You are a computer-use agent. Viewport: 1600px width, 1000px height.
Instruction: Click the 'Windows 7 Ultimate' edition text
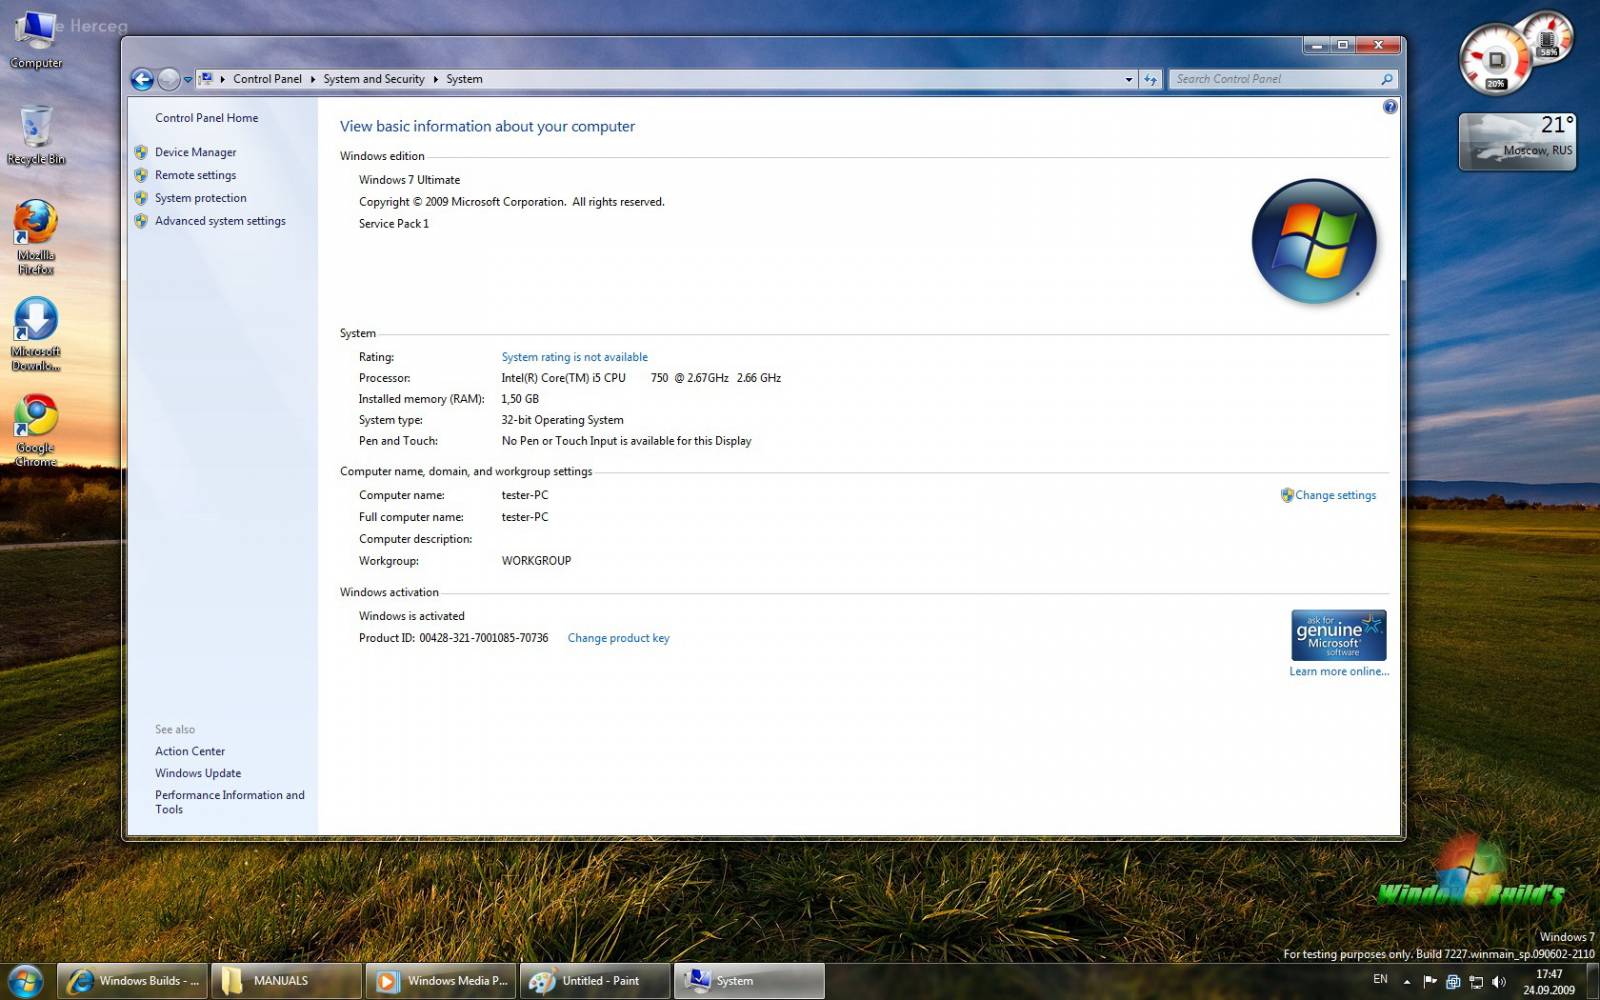409,180
